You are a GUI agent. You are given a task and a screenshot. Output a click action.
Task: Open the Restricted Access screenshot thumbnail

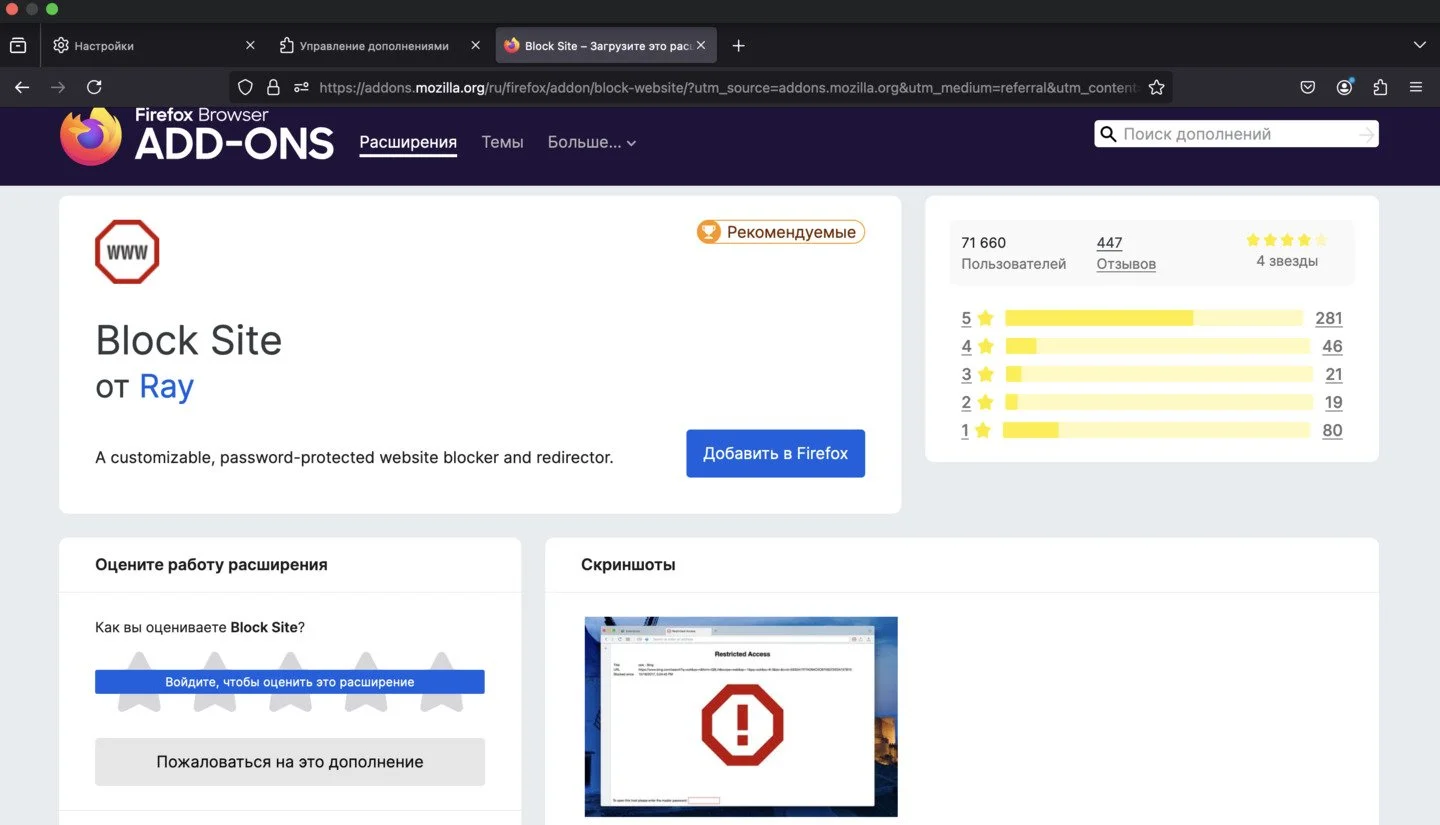click(741, 716)
